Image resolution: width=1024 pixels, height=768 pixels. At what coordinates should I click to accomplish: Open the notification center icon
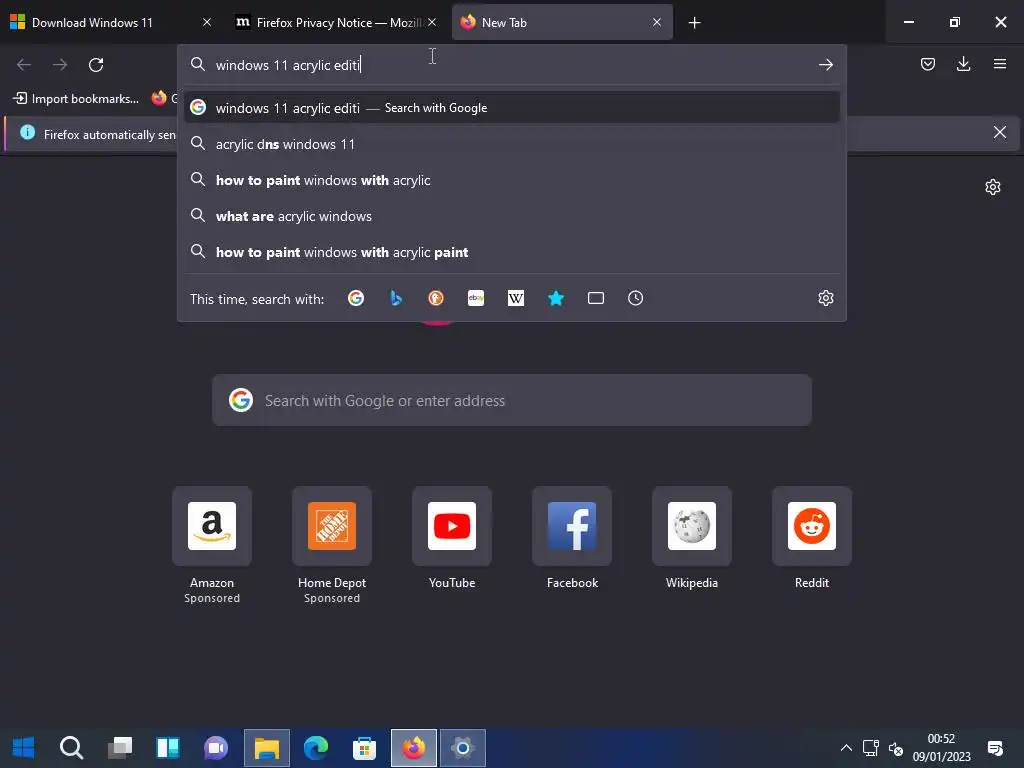[x=995, y=748]
